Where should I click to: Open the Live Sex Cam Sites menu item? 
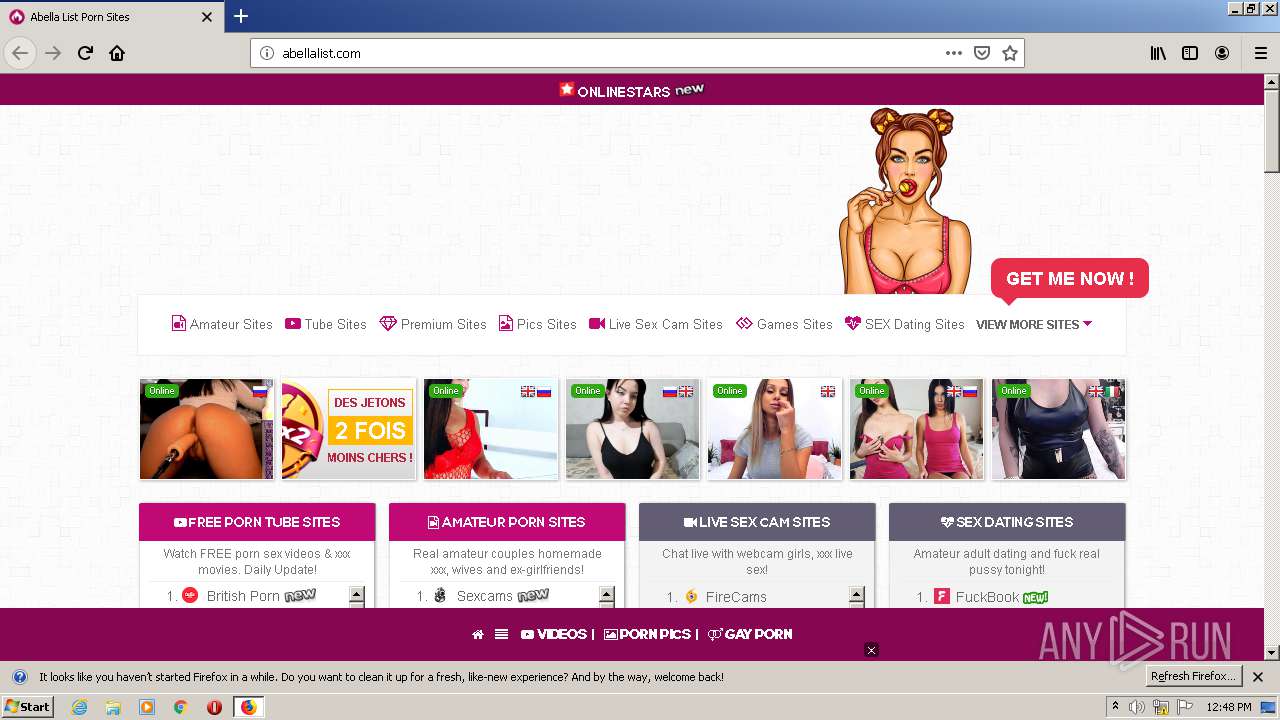click(656, 324)
